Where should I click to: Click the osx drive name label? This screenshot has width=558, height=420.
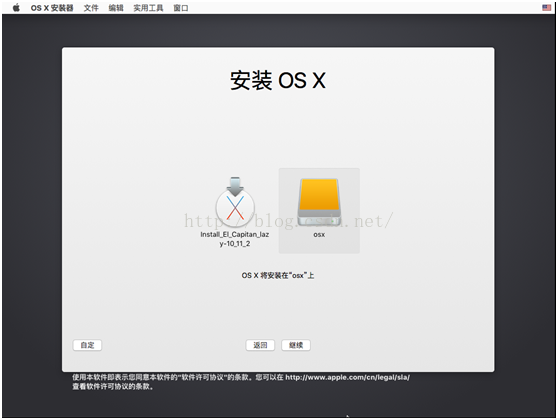click(x=319, y=235)
